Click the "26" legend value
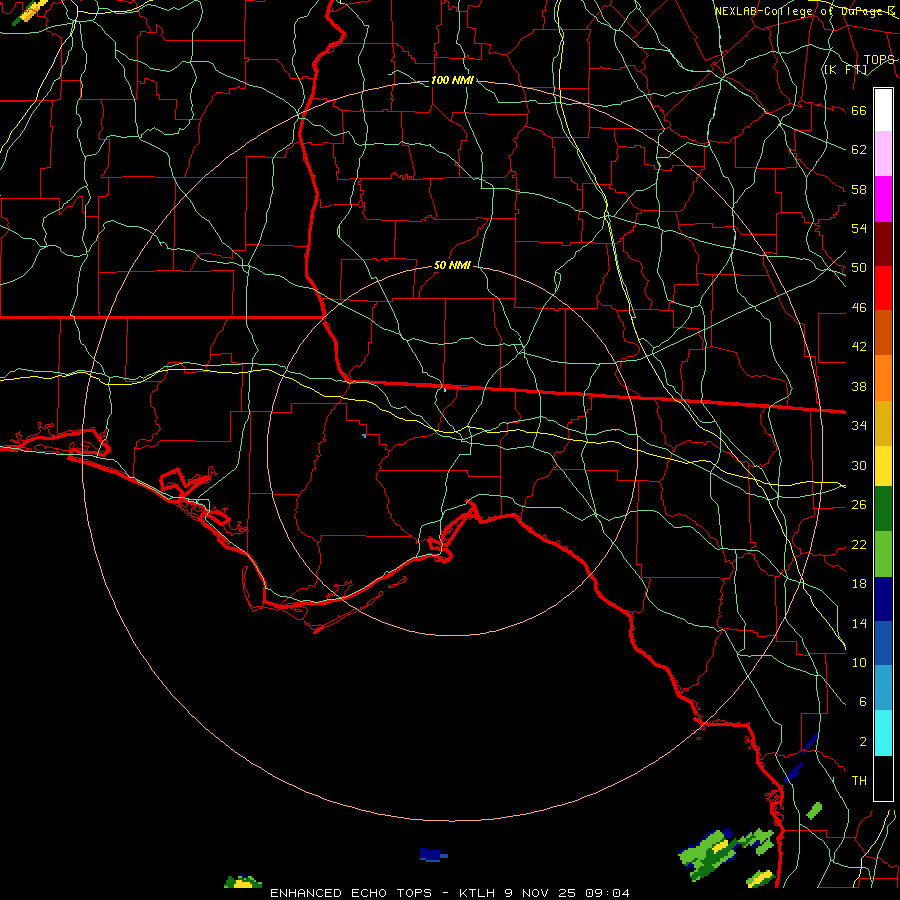 coord(859,505)
